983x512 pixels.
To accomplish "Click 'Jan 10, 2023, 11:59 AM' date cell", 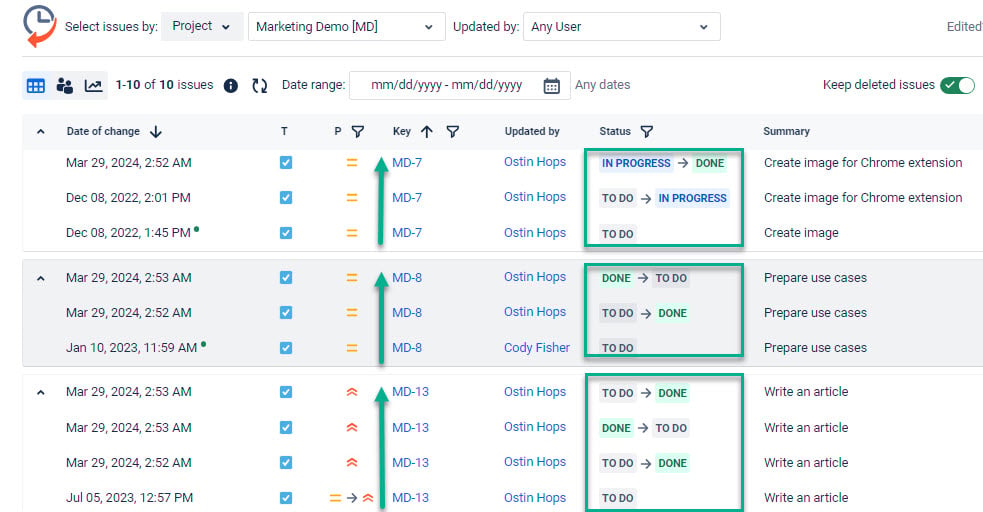I will point(132,348).
